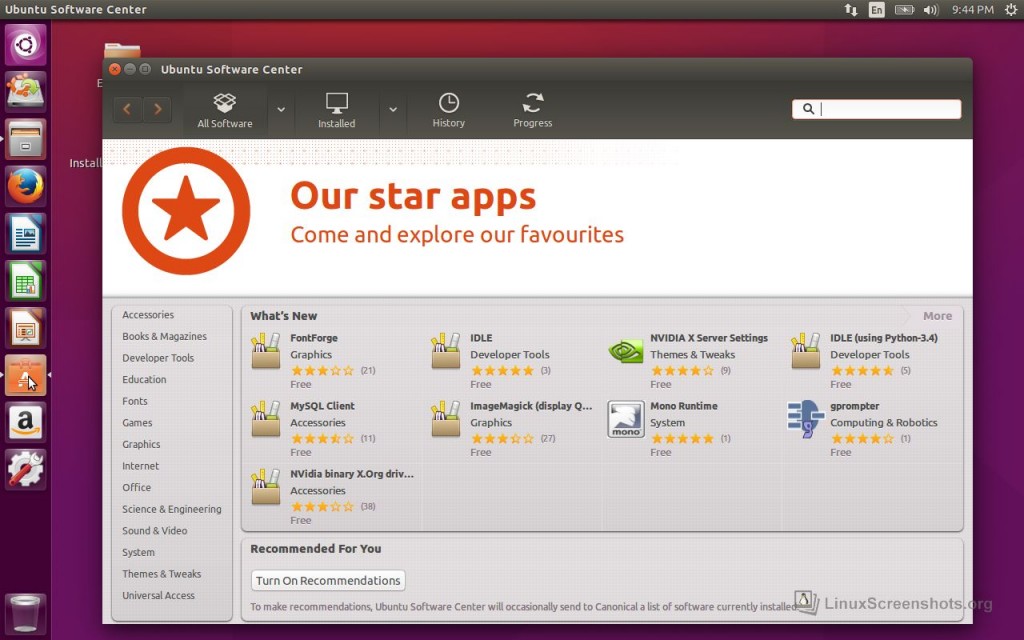Open the Mono Runtime app icon
The height and width of the screenshot is (640, 1024).
point(626,420)
